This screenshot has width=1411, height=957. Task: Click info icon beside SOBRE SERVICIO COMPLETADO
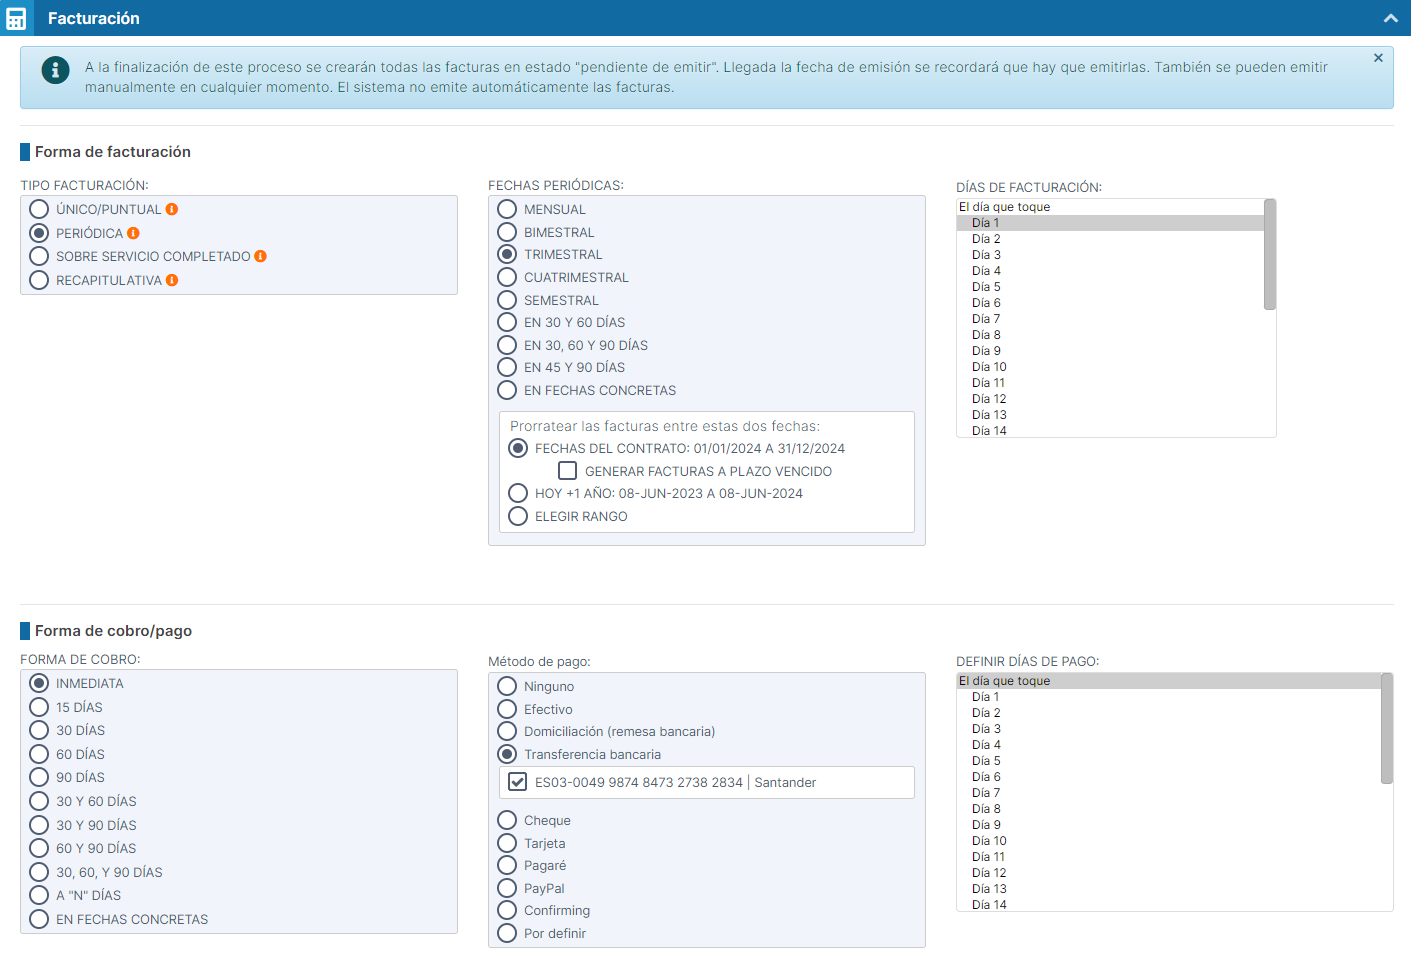tap(260, 256)
